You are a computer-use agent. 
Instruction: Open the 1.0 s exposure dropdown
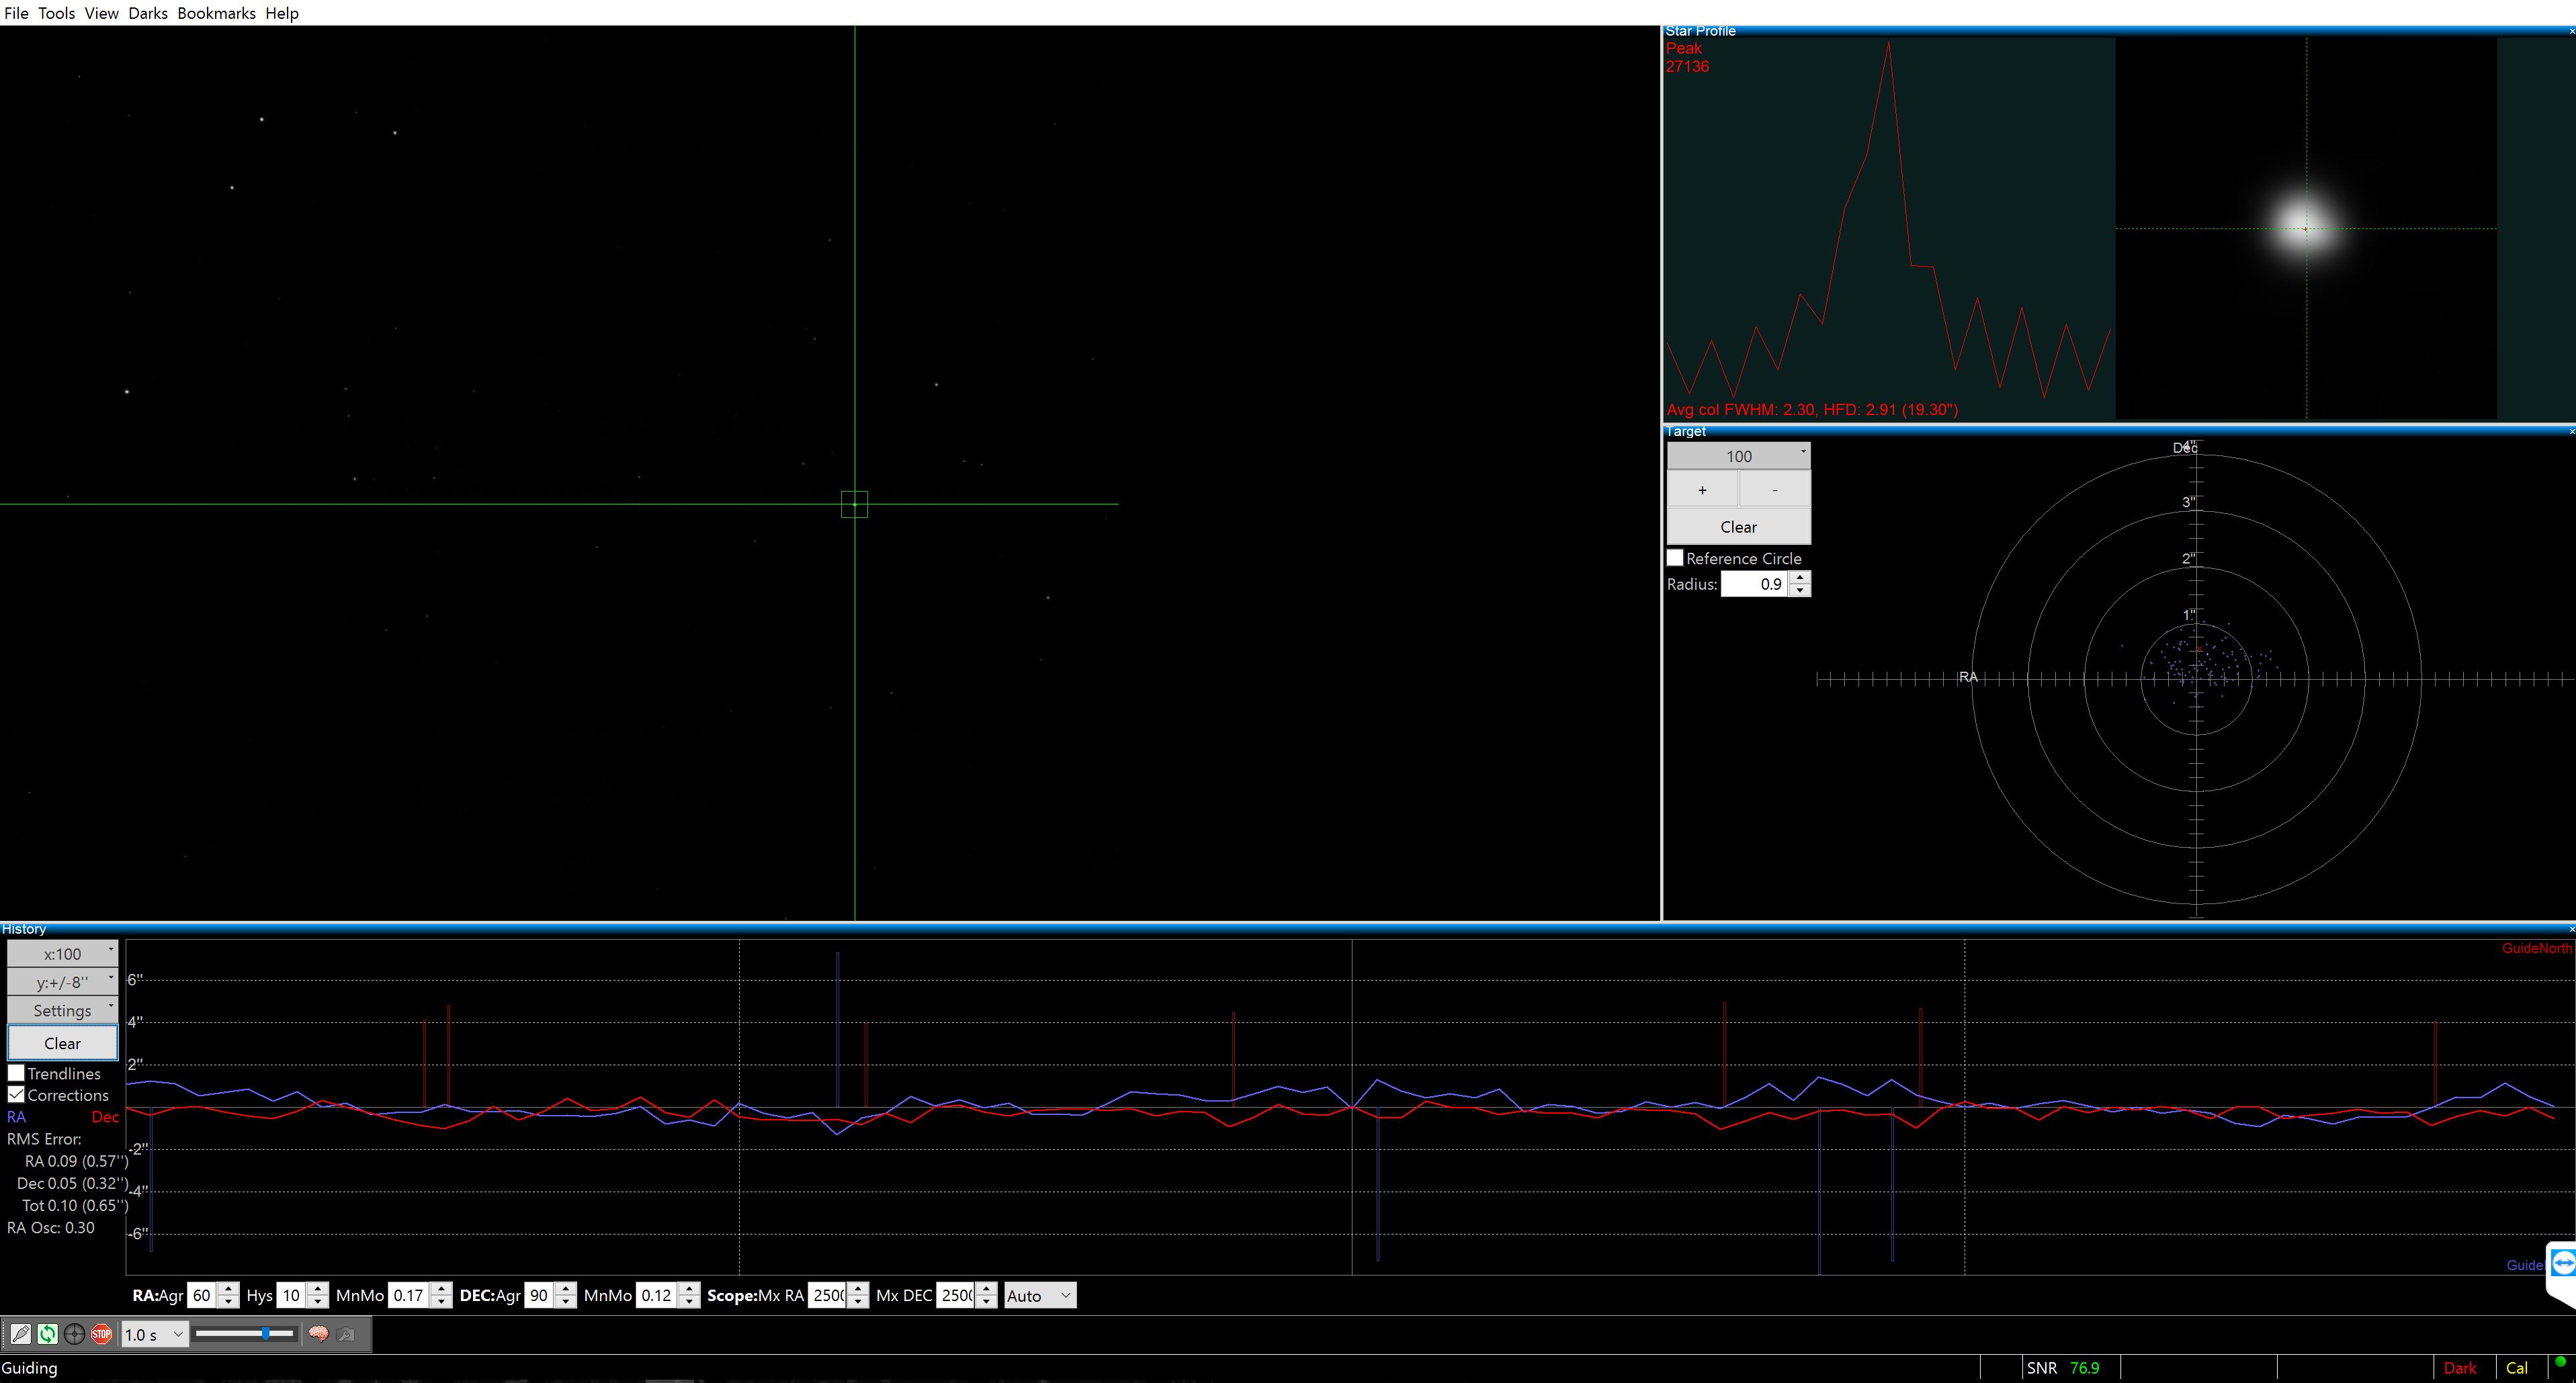pyautogui.click(x=154, y=1334)
